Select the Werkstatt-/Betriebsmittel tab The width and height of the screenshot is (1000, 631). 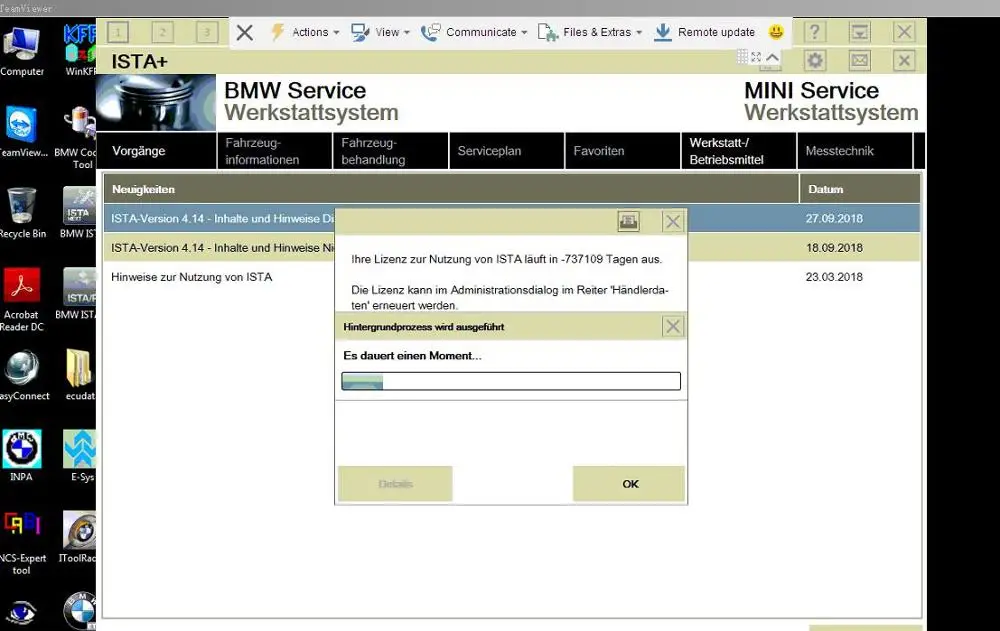[x=739, y=151]
